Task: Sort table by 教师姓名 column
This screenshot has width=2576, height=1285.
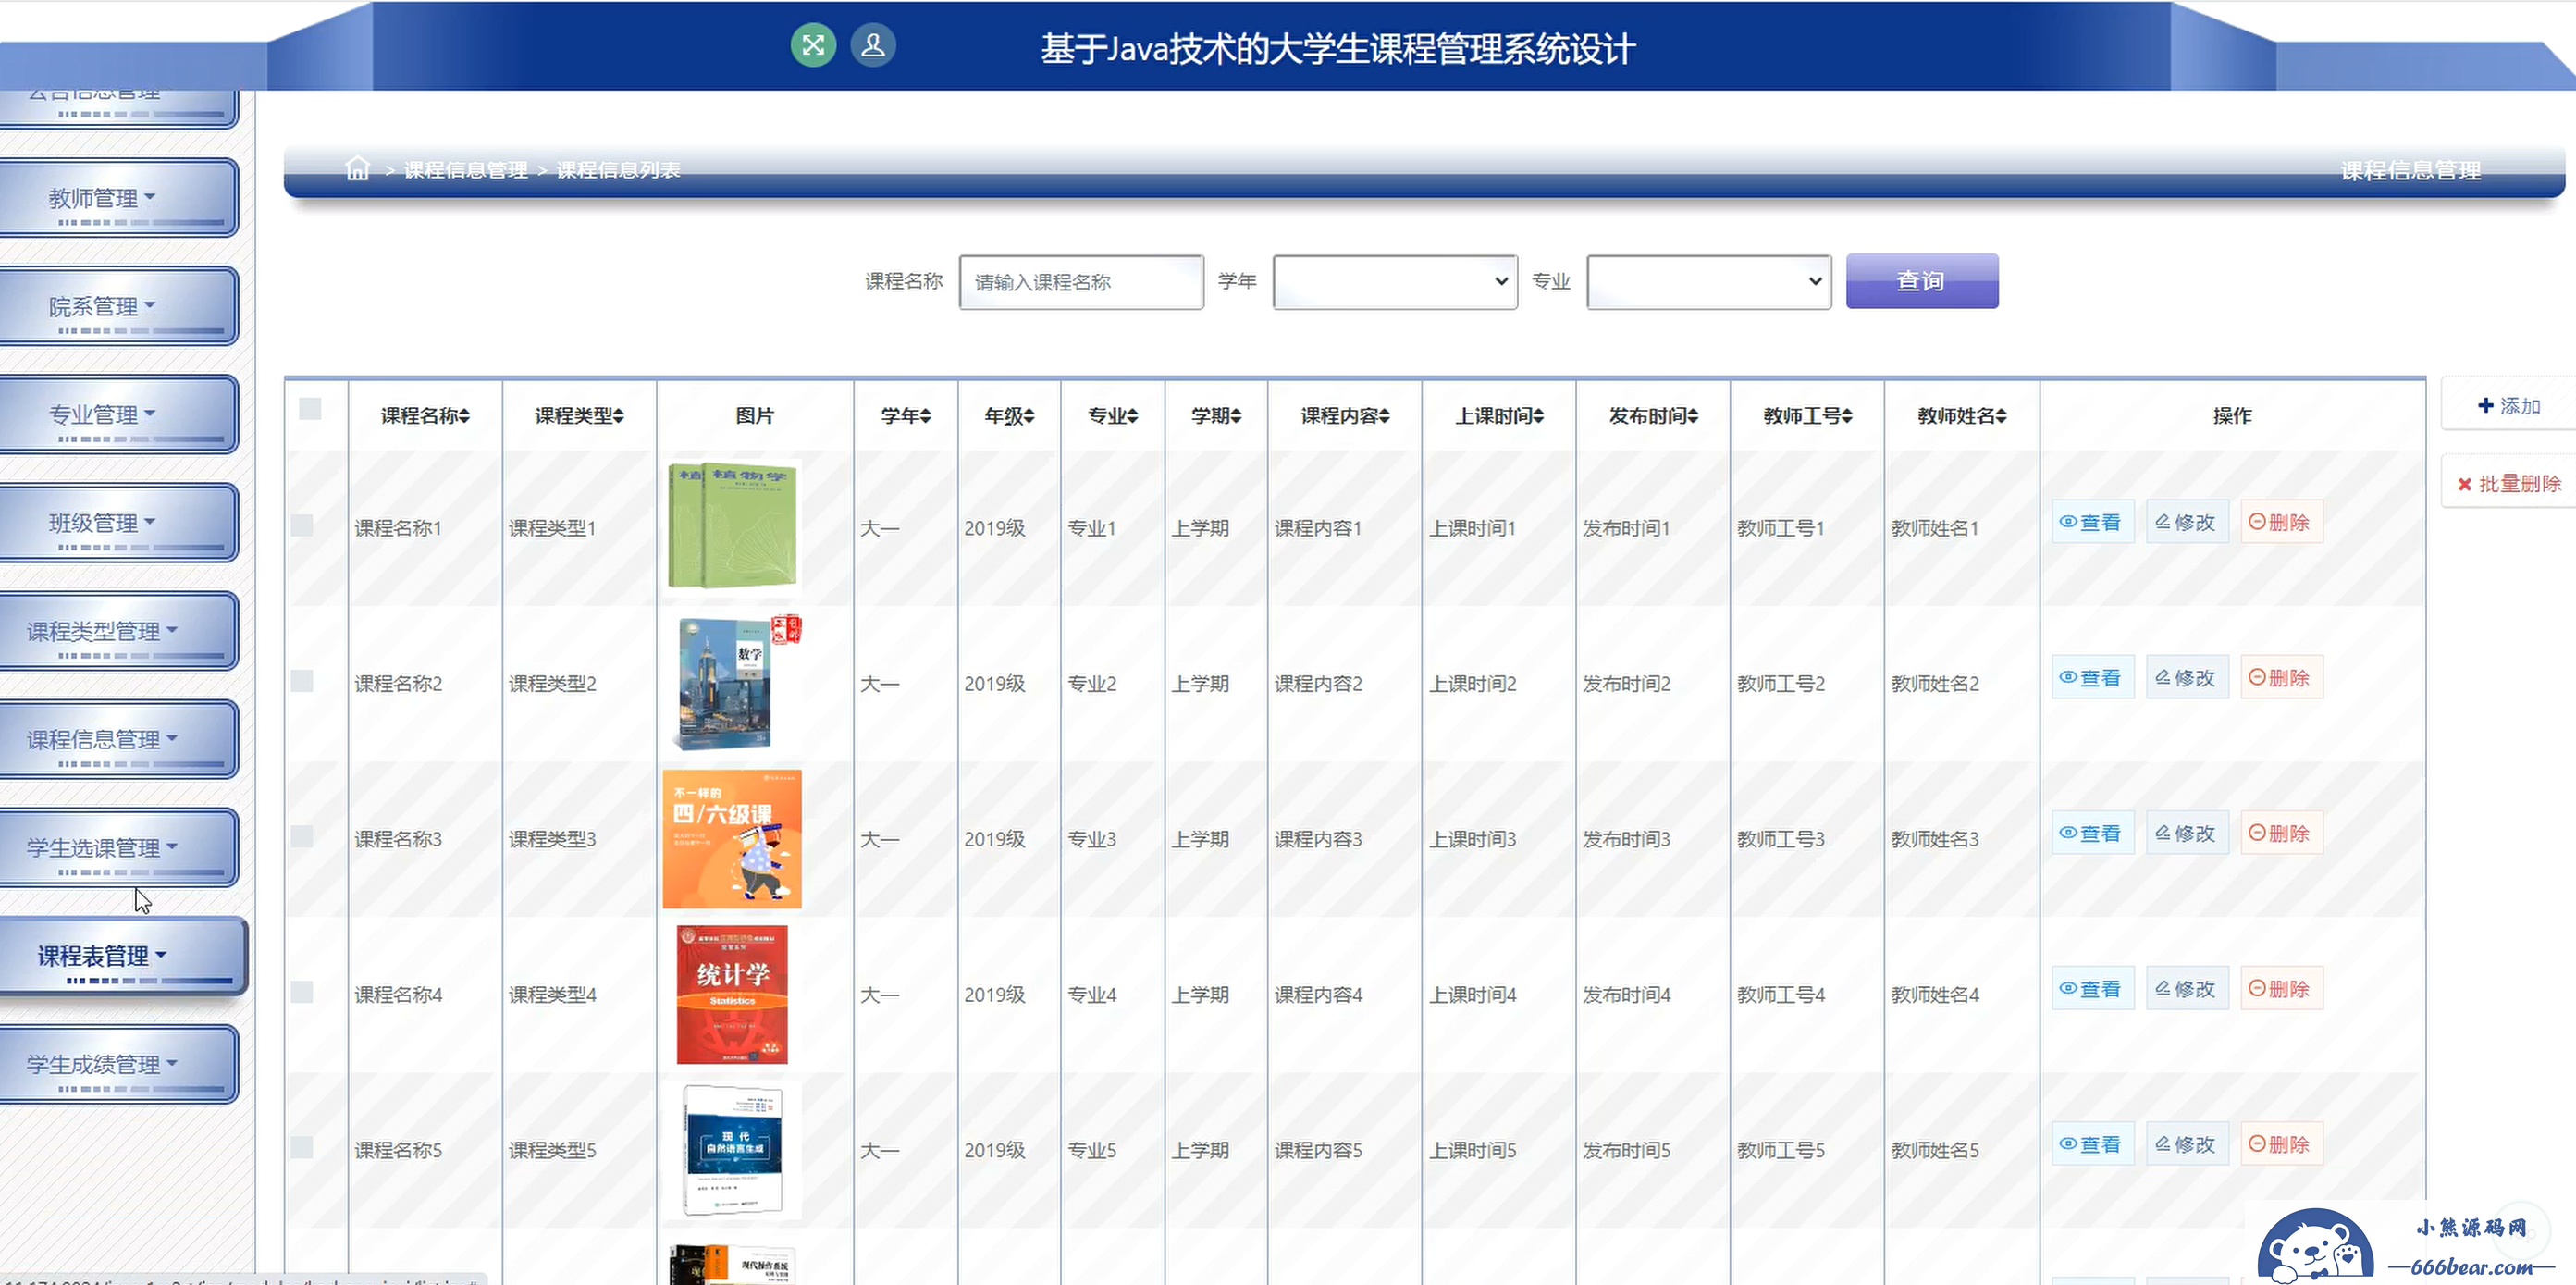Action: point(1962,415)
